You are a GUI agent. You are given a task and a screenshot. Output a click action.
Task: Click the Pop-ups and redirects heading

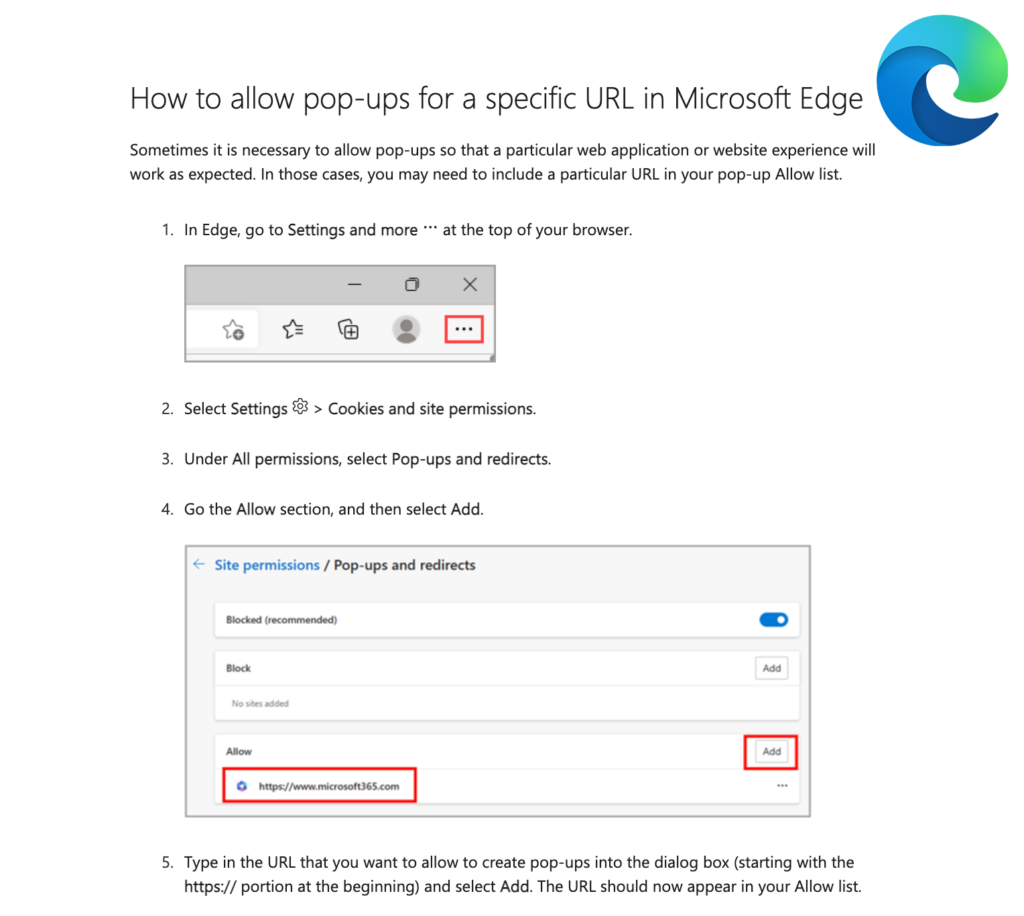click(x=404, y=565)
